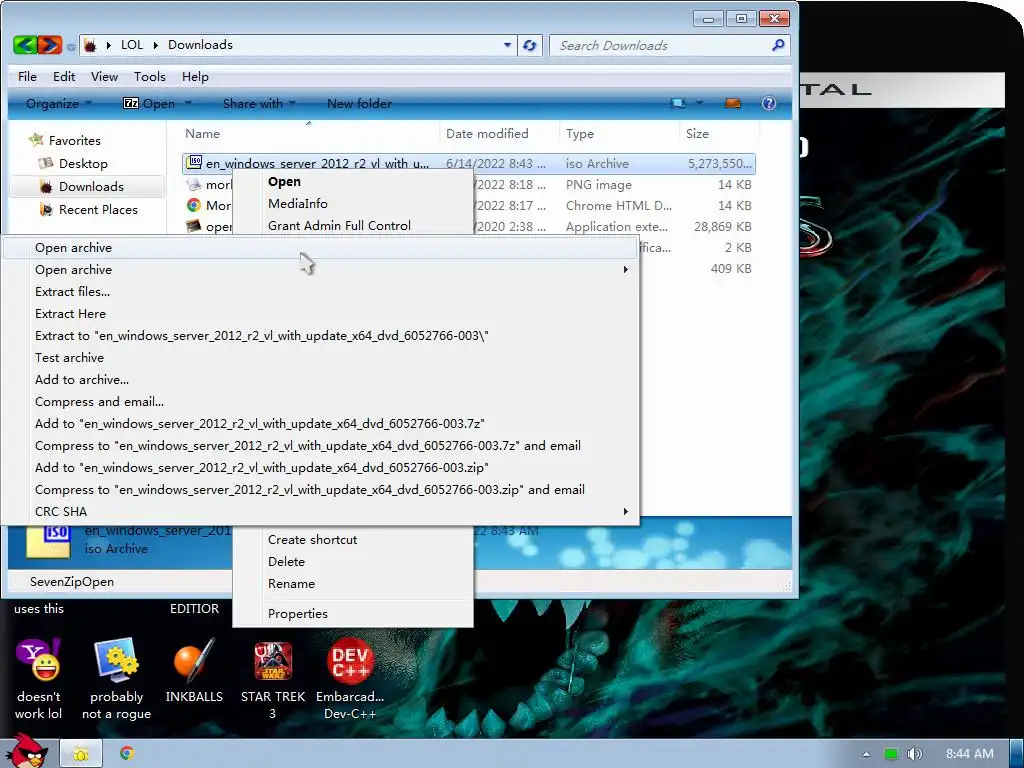Go forward with the orange arrow button
The height and width of the screenshot is (768, 1024).
(x=49, y=45)
